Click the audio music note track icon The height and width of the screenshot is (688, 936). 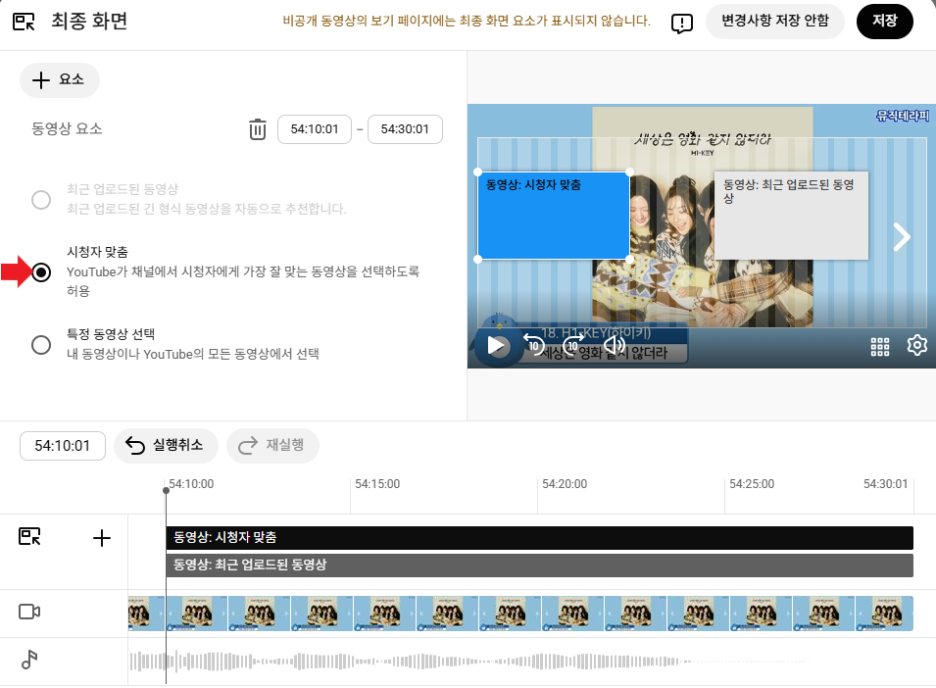pyautogui.click(x=29, y=659)
